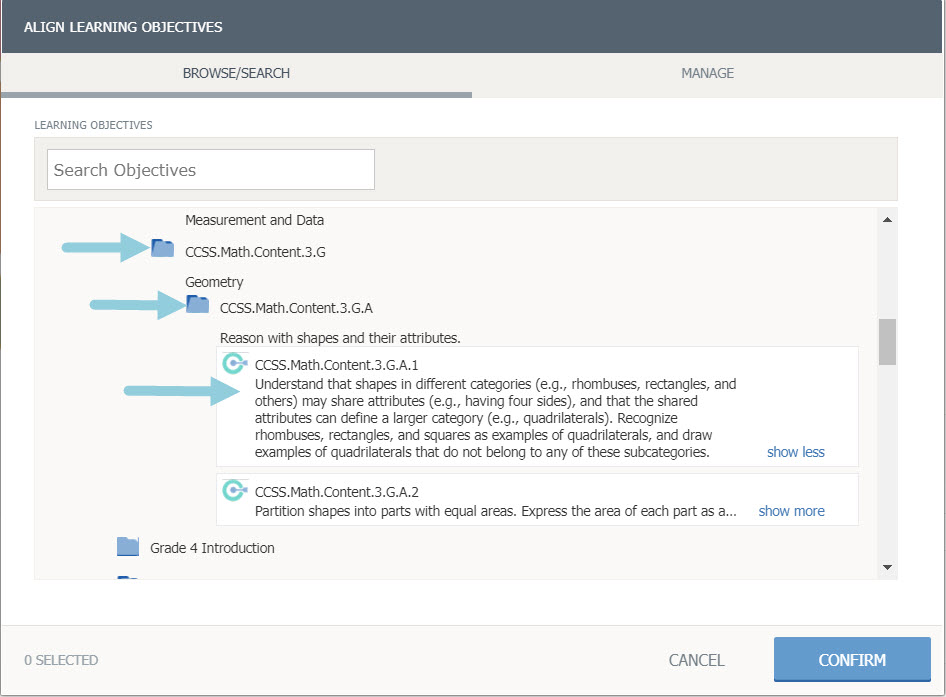The image size is (946, 697).
Task: Select the objective icon for 3.G.A.1
Action: (234, 363)
